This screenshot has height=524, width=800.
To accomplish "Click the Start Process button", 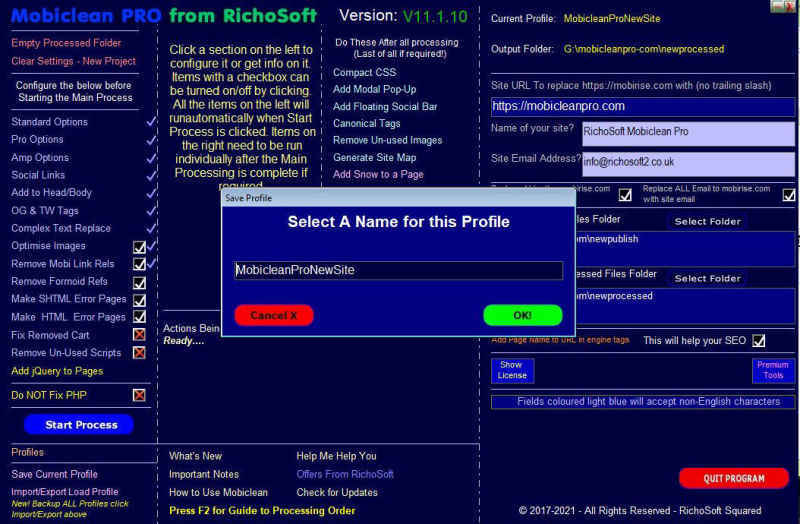I will 79,425.
